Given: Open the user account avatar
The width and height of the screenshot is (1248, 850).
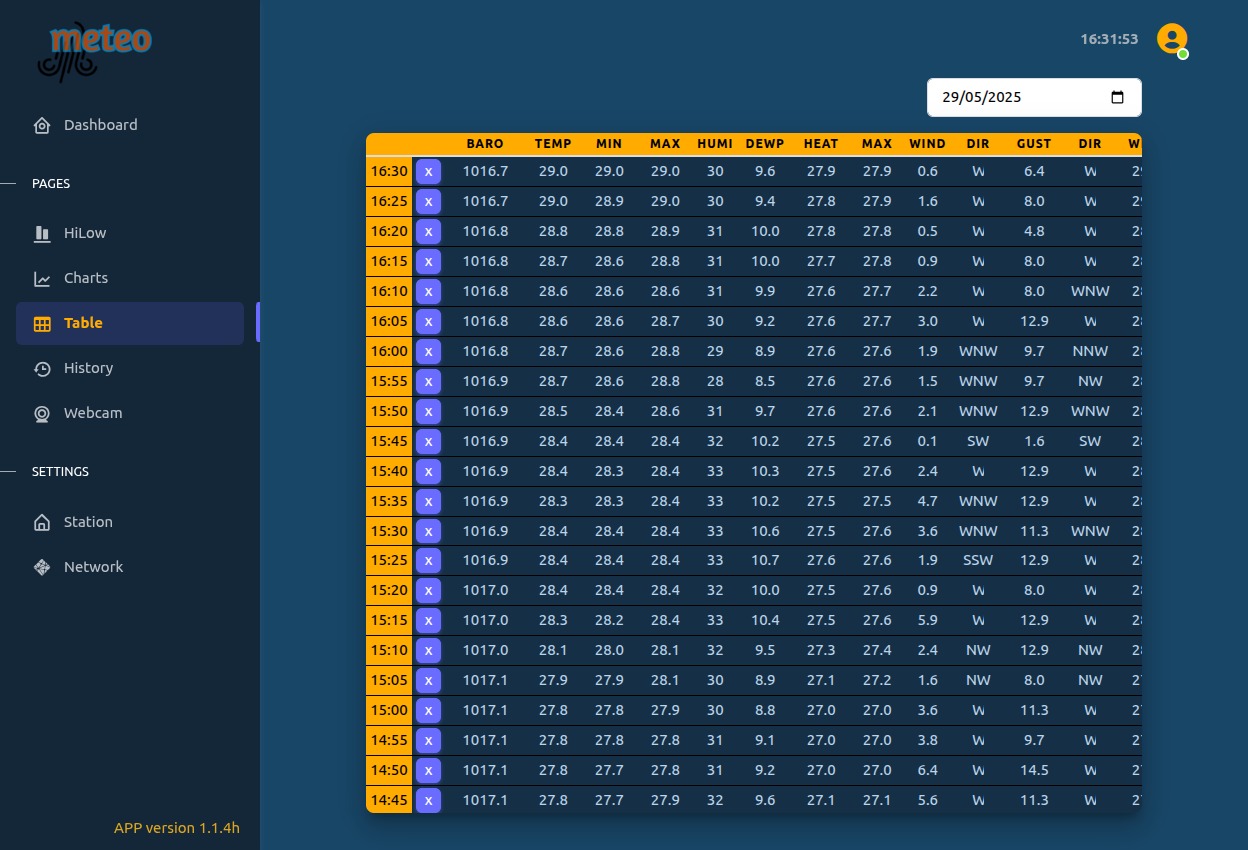Looking at the screenshot, I should pyautogui.click(x=1172, y=39).
